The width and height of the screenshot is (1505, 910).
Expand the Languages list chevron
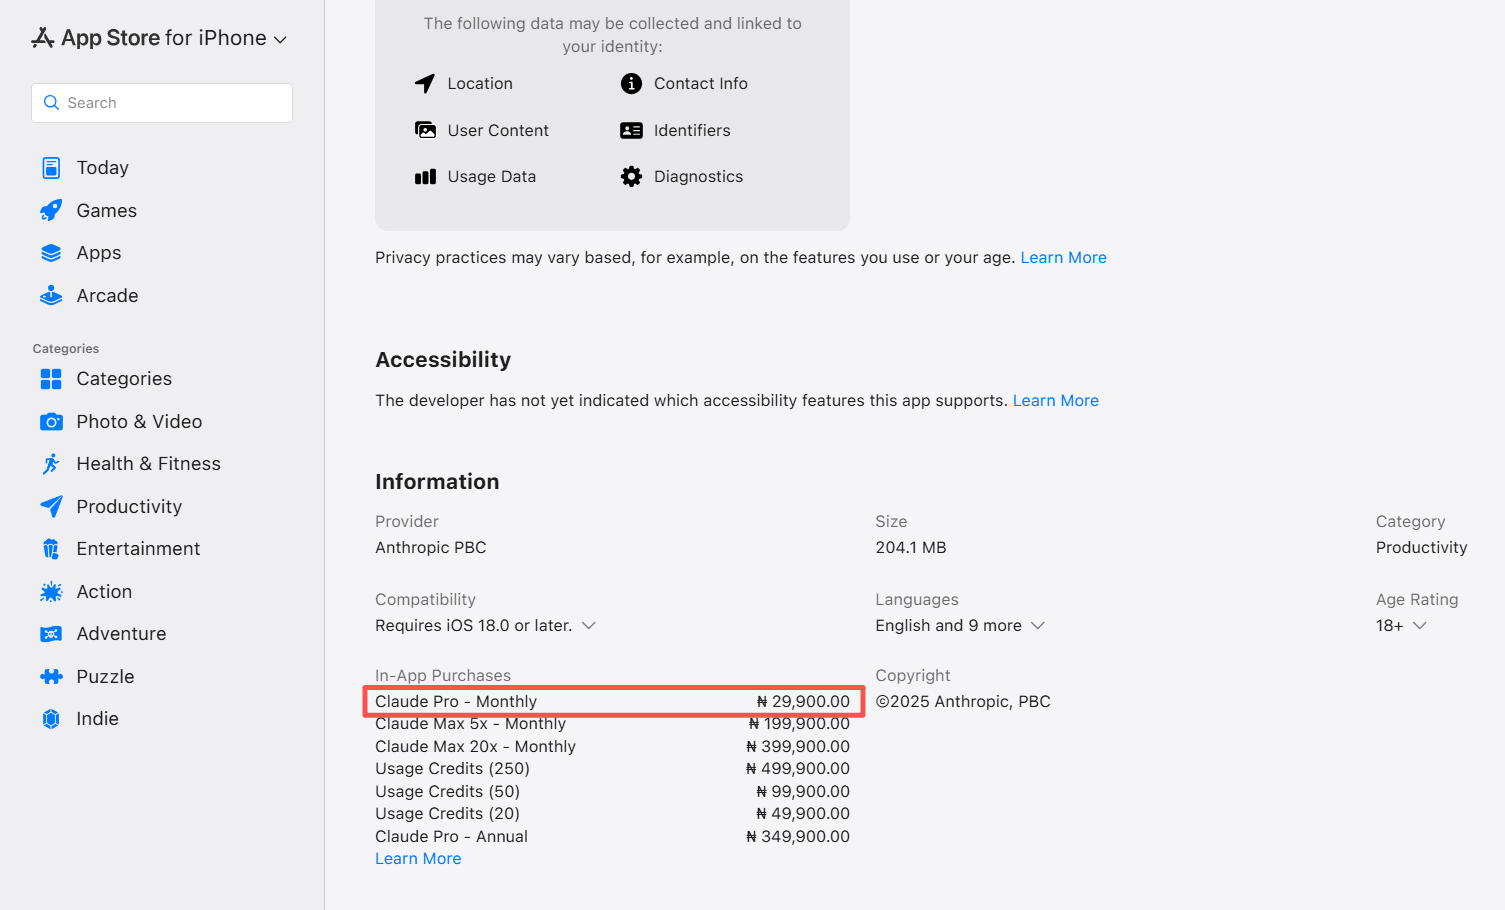(x=1038, y=626)
